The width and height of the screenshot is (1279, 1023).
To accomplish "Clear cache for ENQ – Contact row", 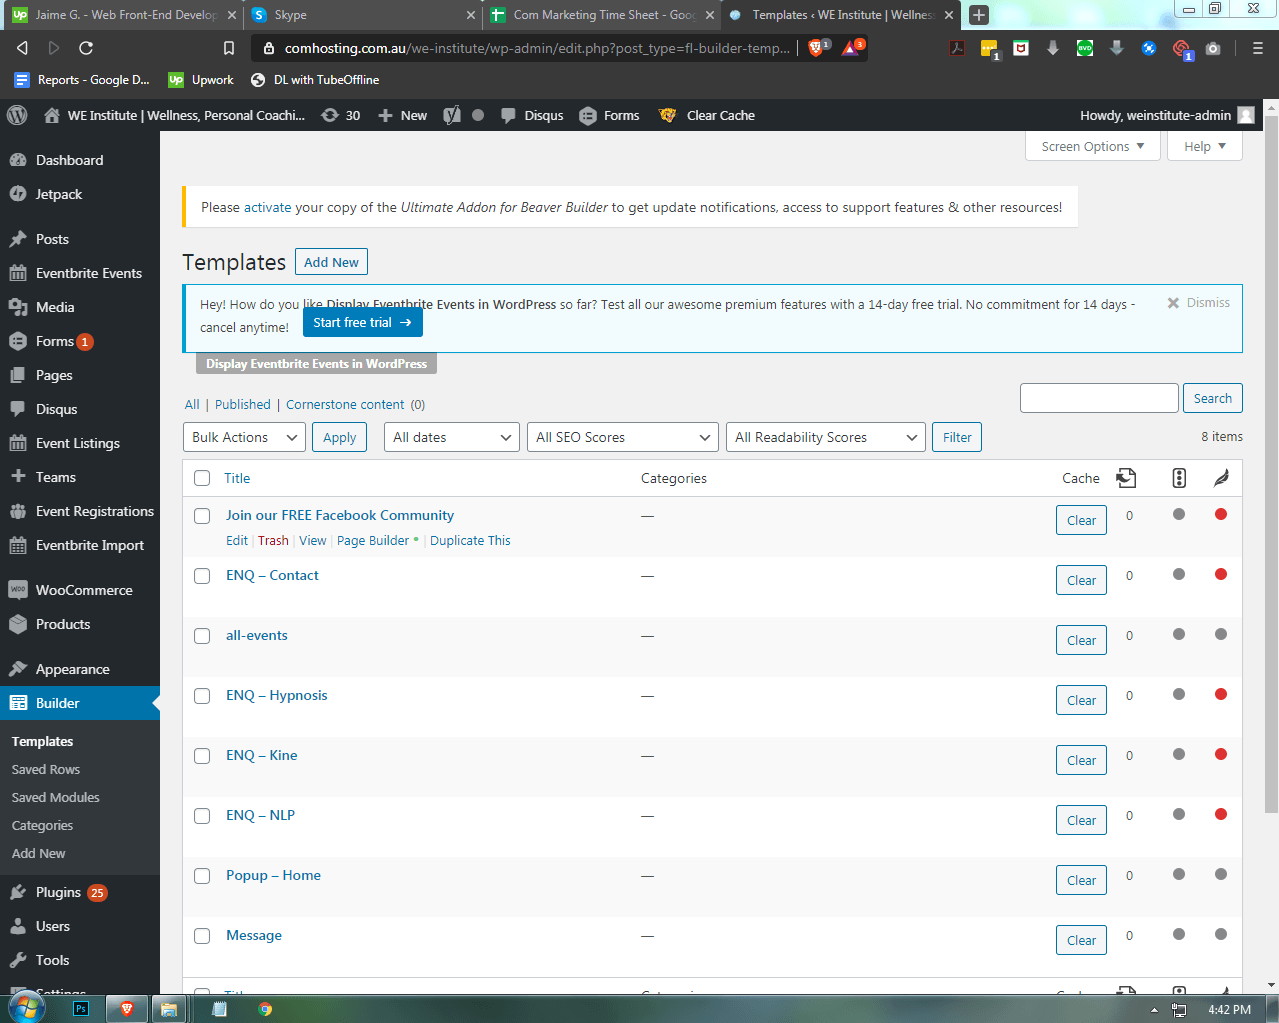I will (1081, 580).
